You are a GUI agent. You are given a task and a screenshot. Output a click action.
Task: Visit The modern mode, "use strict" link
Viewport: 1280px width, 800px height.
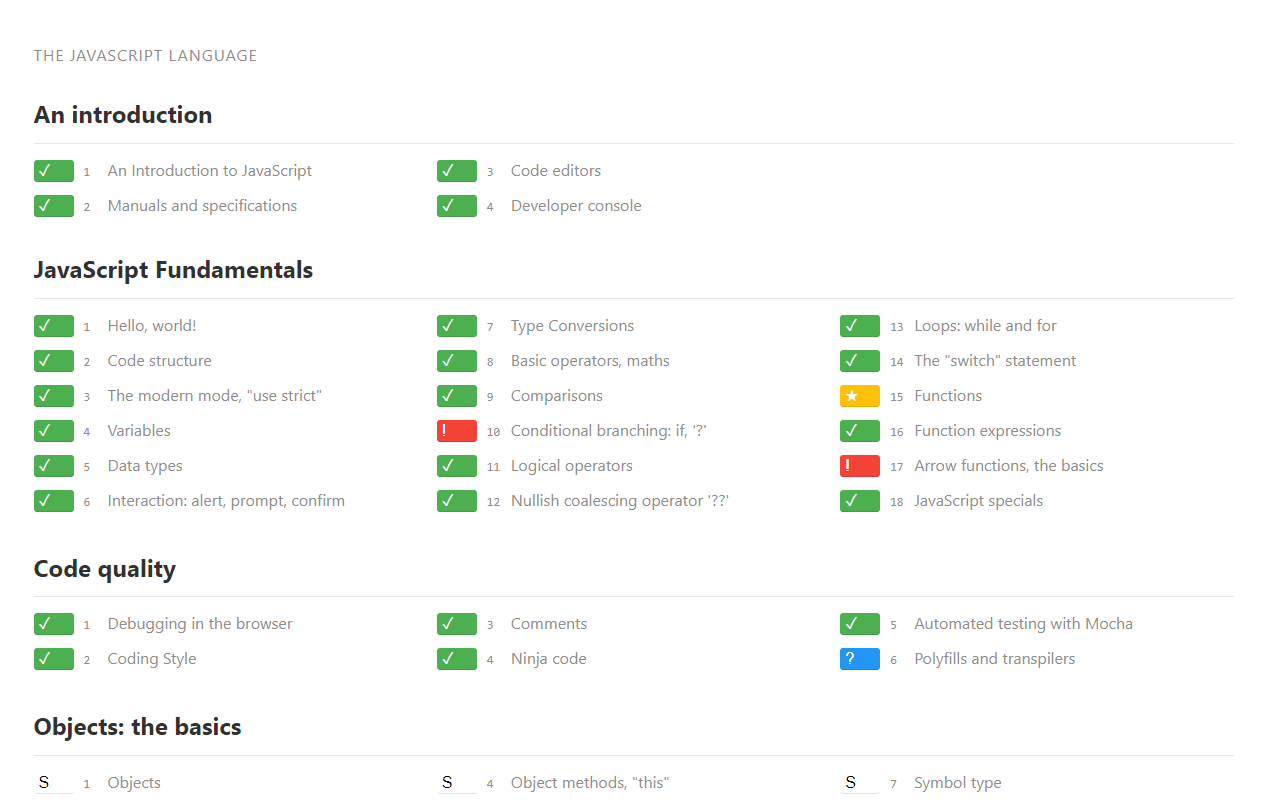pos(215,396)
